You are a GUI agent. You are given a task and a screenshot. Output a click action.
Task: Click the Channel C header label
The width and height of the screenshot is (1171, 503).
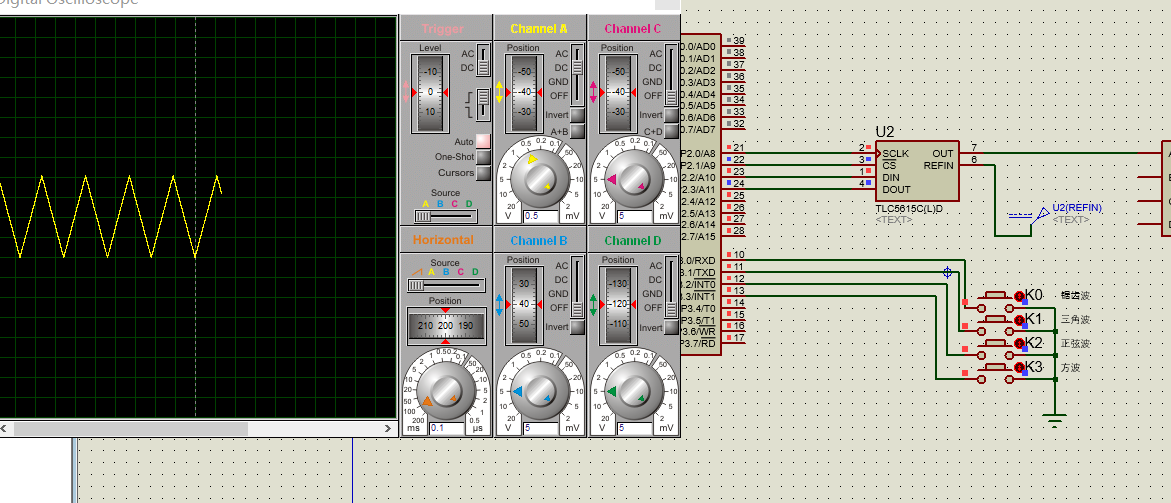633,29
